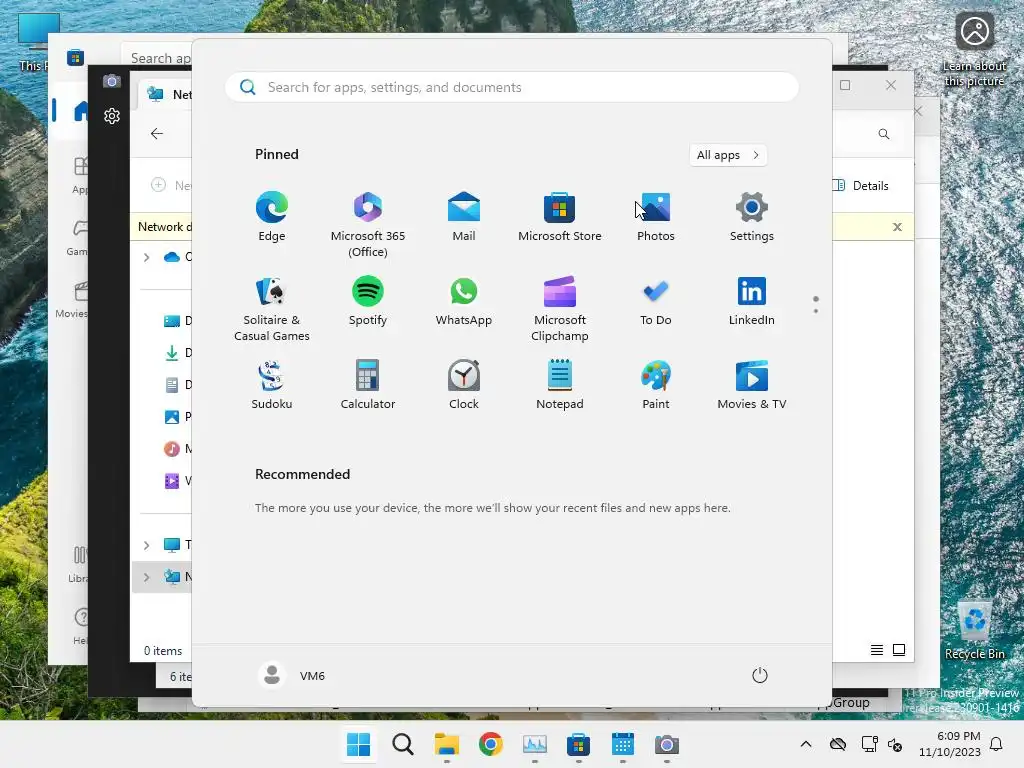Open the Spotify app
The width and height of the screenshot is (1024, 768).
pos(368,301)
